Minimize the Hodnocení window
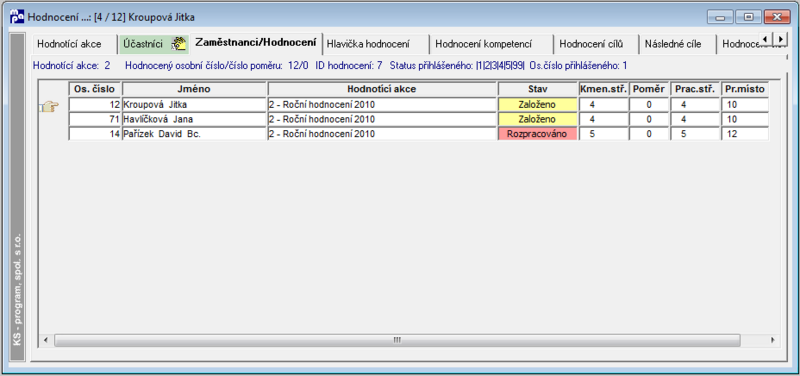This screenshot has width=800, height=376. (720, 17)
